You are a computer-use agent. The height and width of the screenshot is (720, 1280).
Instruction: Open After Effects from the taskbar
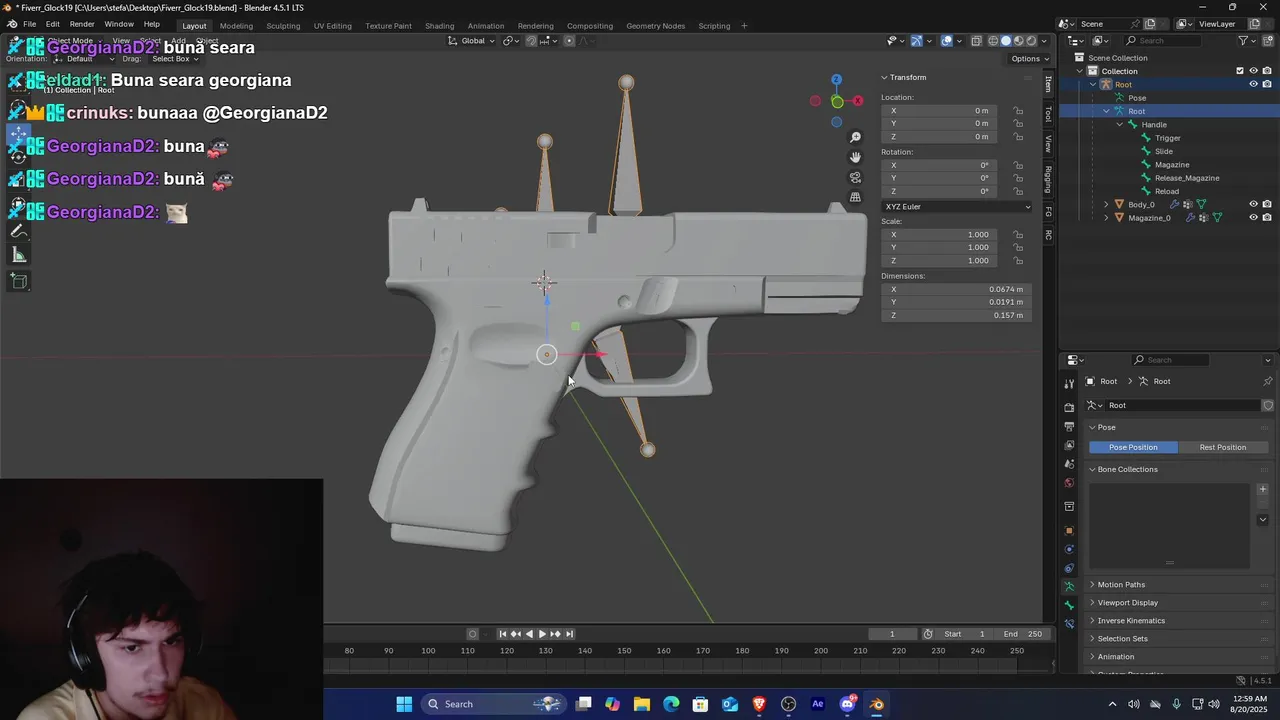click(818, 704)
